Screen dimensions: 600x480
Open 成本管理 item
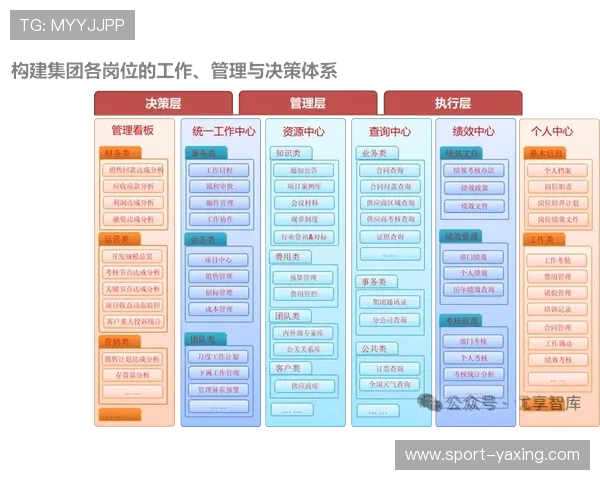(x=218, y=309)
